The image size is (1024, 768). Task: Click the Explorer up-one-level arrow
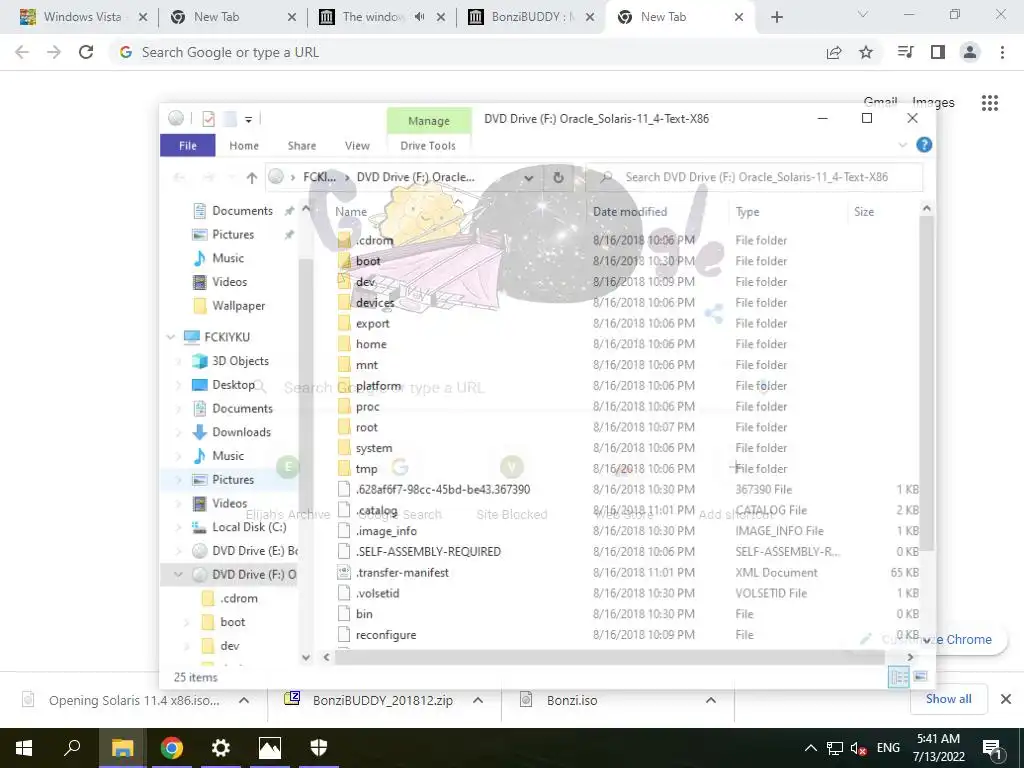click(x=251, y=177)
